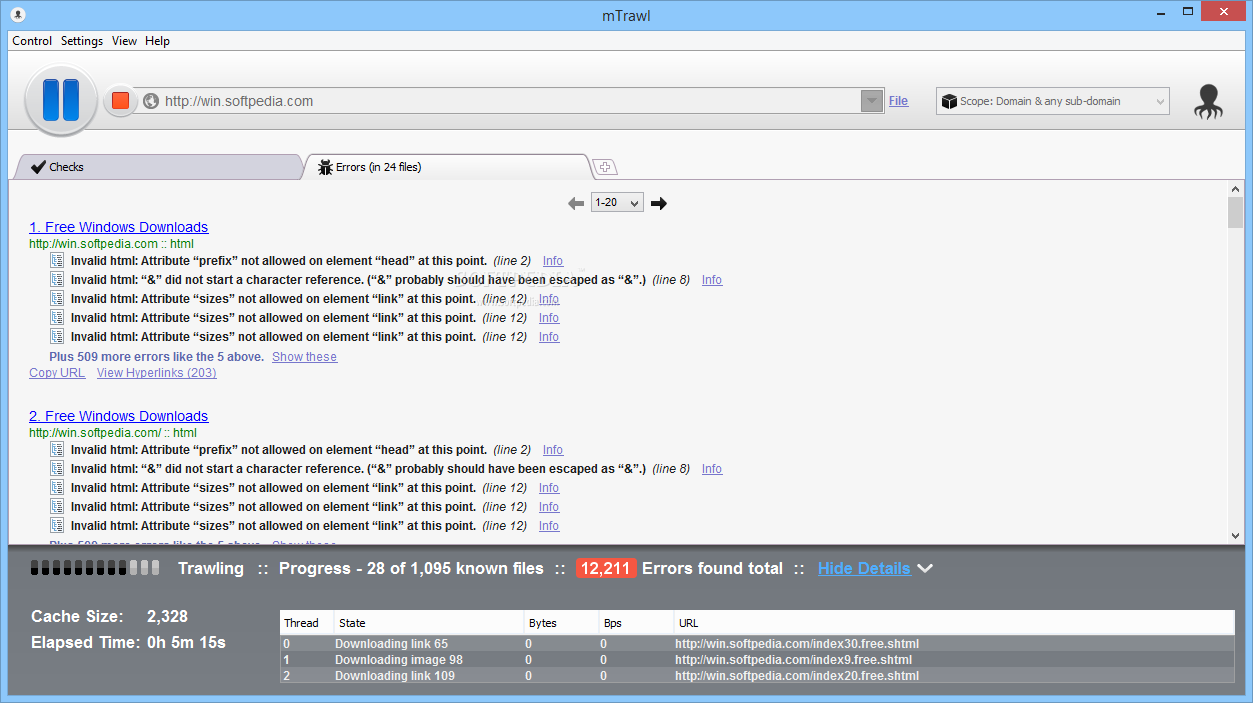
Task: Add a new tab with the plus button
Action: point(604,167)
